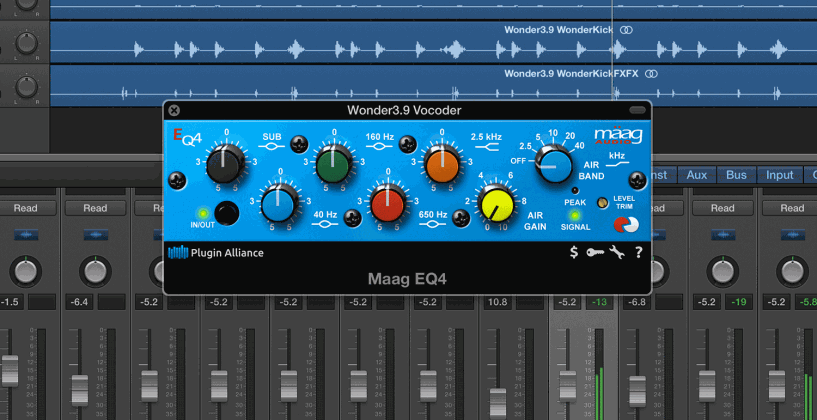
Task: Click the -19 peak level display
Action: pos(739,302)
